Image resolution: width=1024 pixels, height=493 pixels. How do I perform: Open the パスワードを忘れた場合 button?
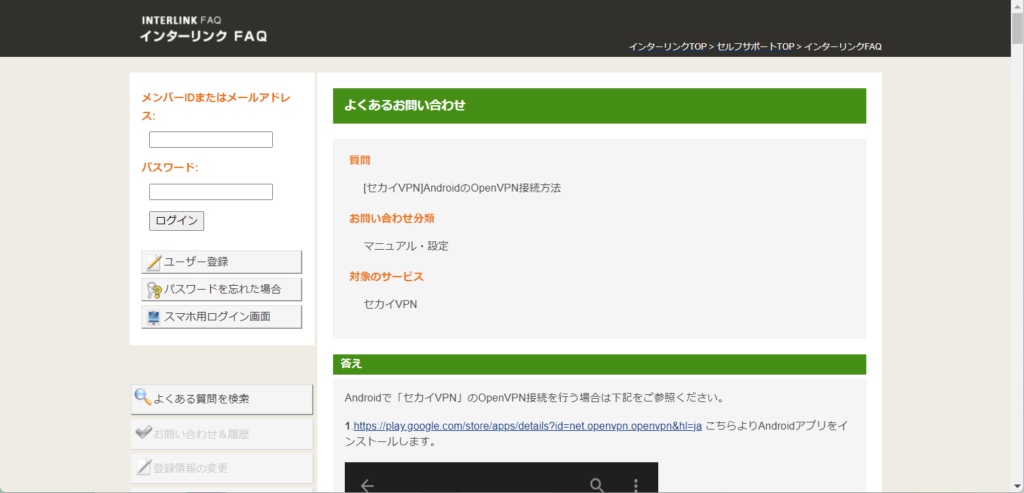(221, 289)
